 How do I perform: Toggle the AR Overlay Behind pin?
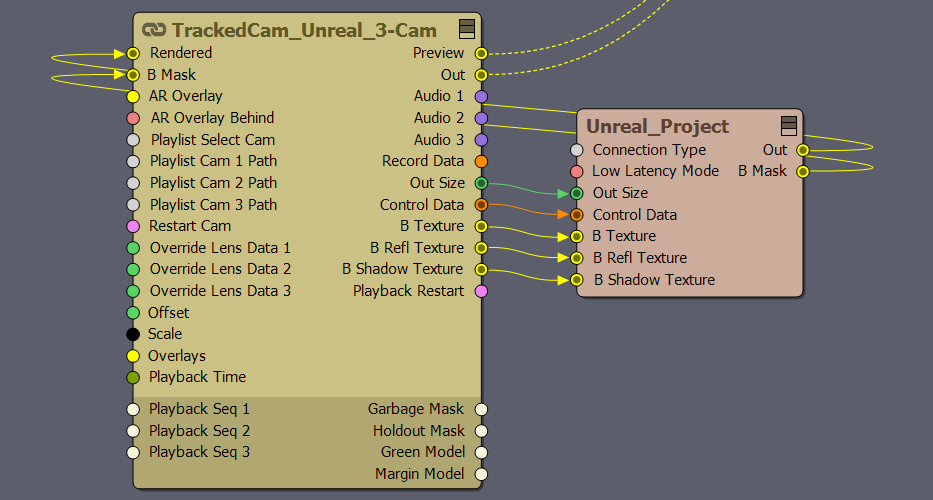pyautogui.click(x=133, y=118)
